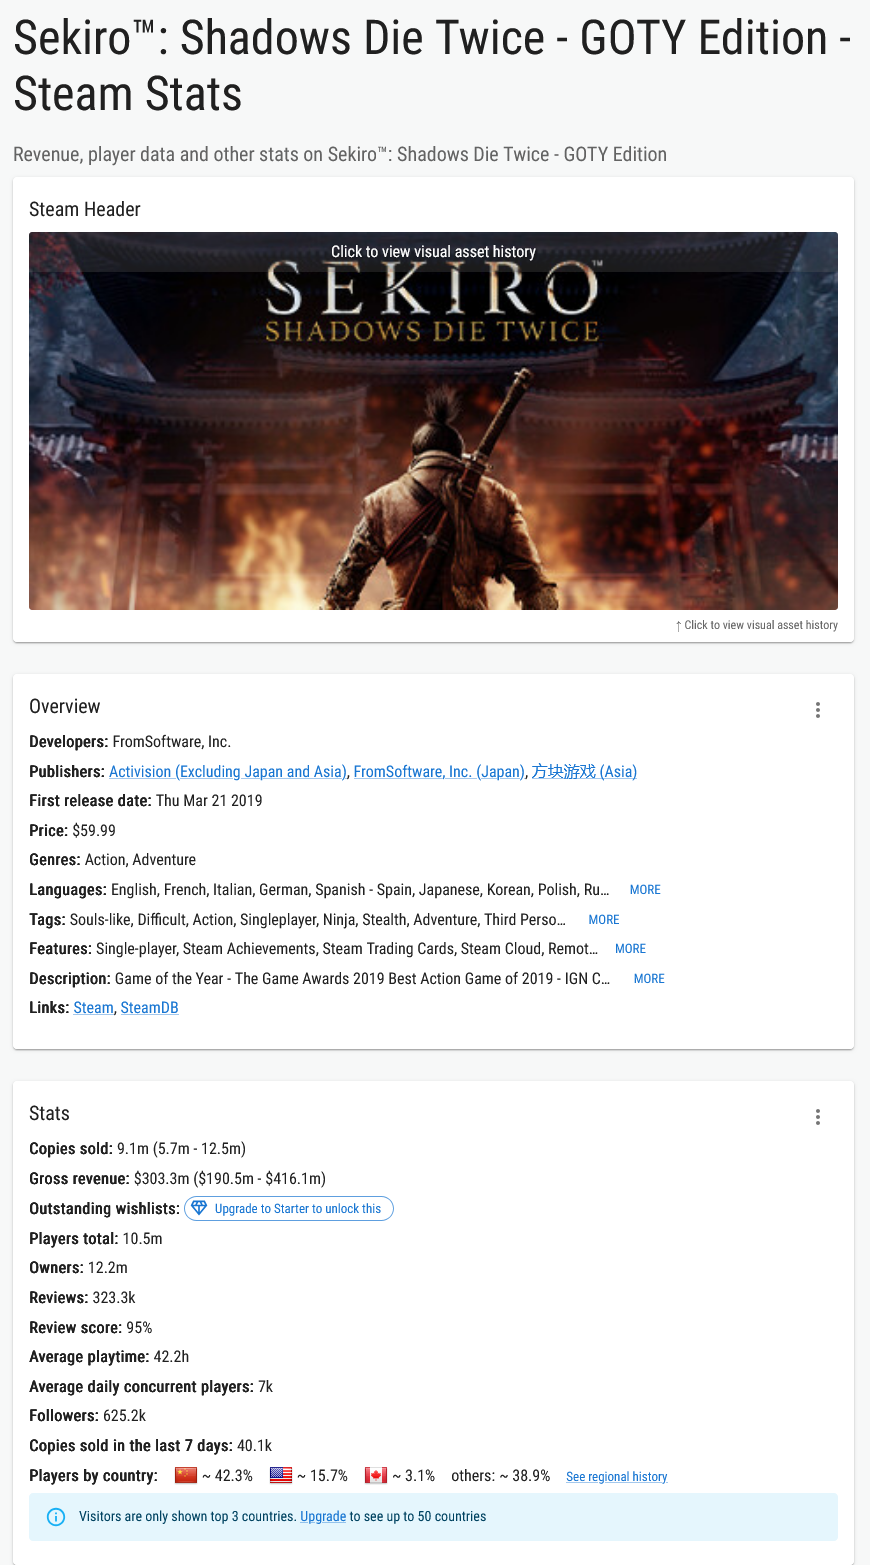Click the Upgrade link in the visitors notice
This screenshot has width=870, height=1565.
(x=323, y=1517)
